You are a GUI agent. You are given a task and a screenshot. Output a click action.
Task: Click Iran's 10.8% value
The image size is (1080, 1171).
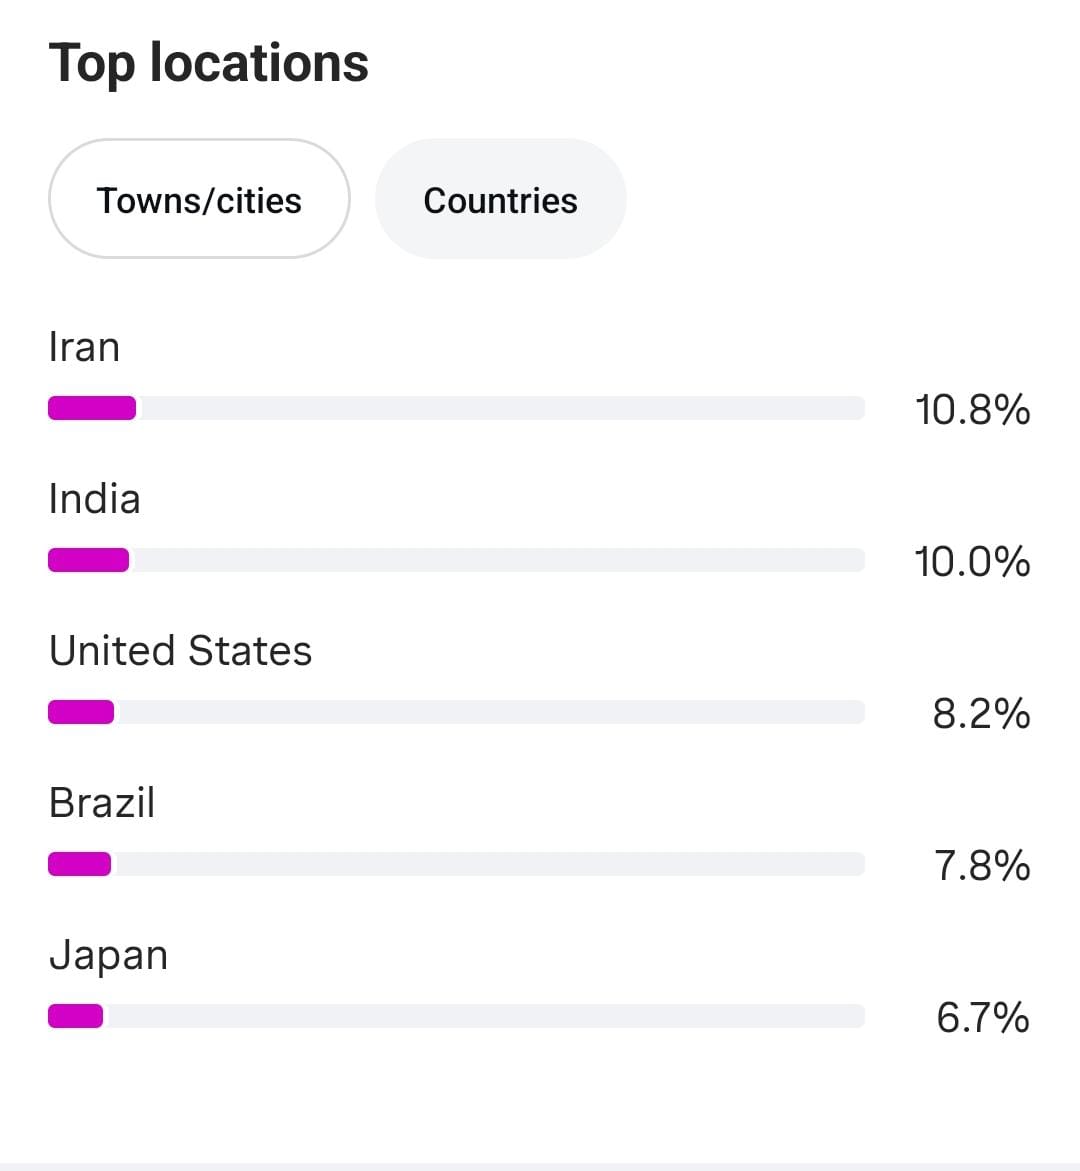pyautogui.click(x=972, y=410)
